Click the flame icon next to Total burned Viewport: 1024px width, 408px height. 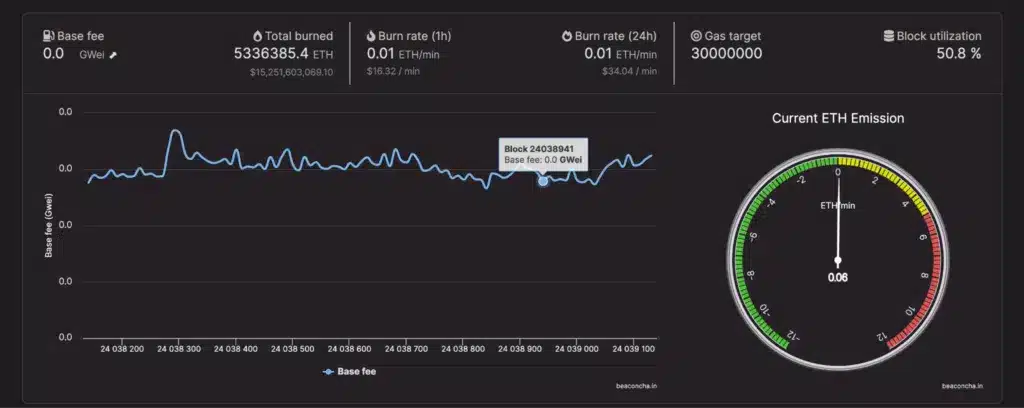pyautogui.click(x=258, y=36)
